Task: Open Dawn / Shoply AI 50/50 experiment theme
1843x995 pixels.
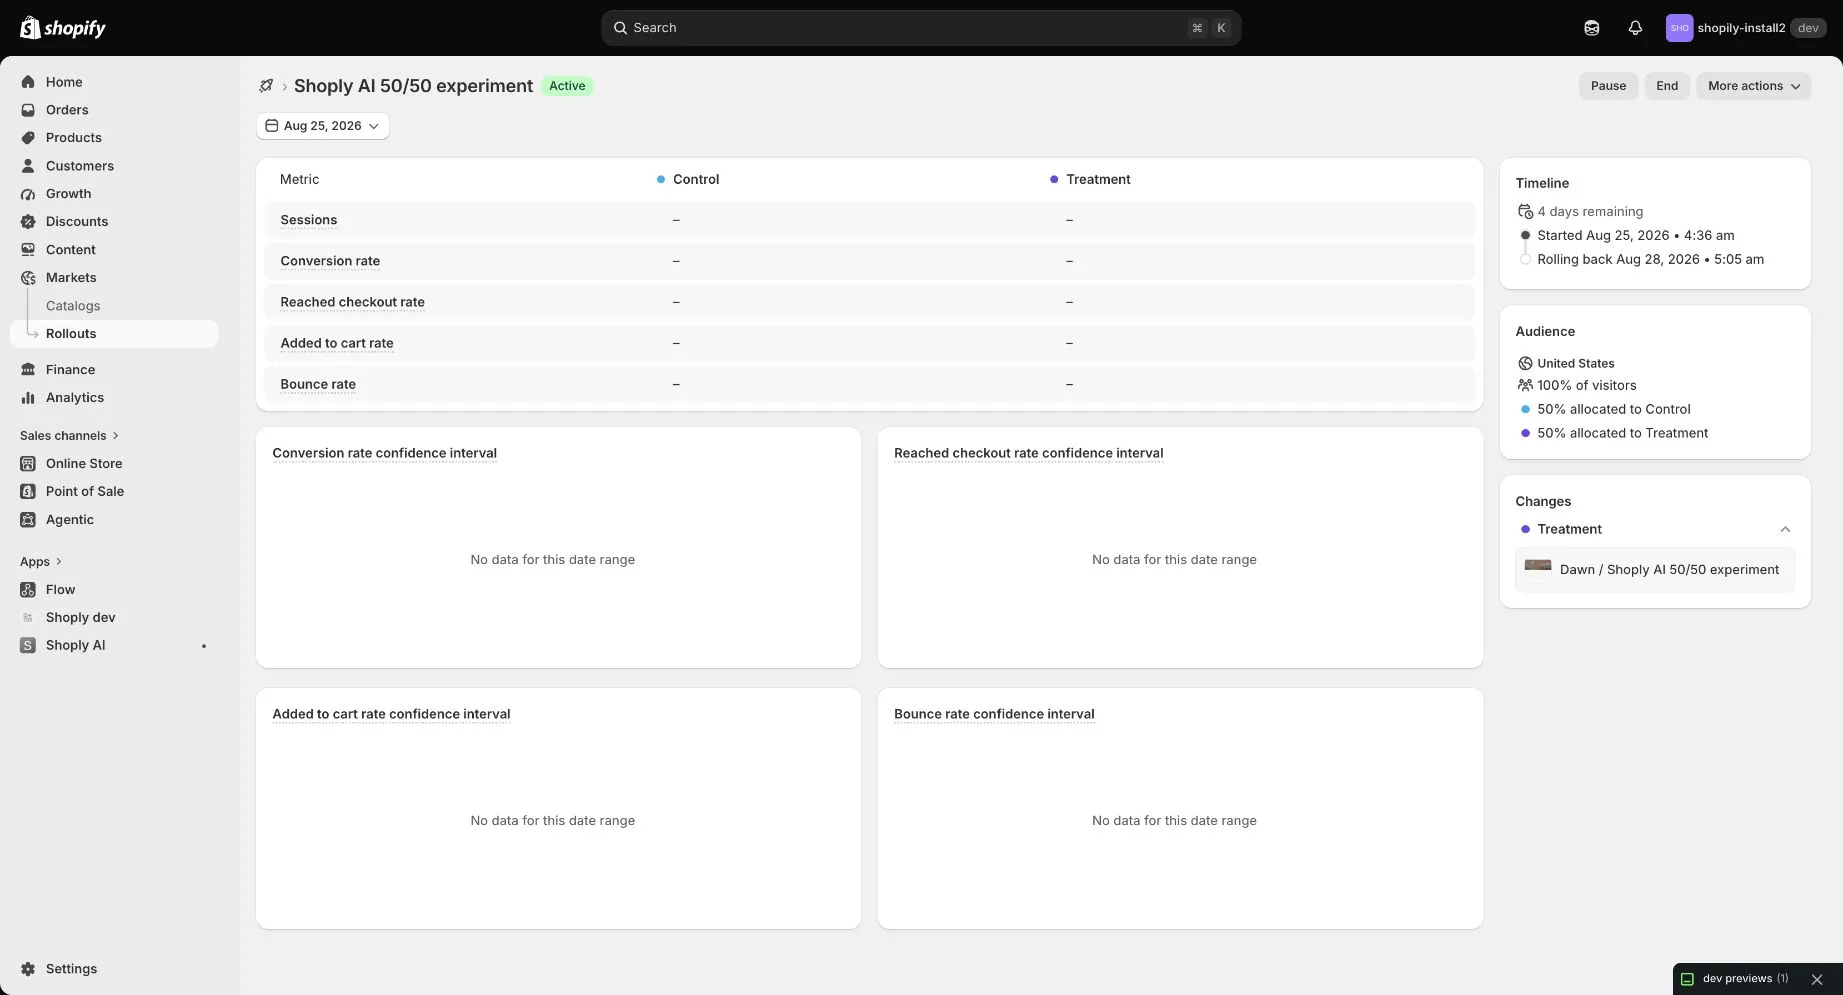Action: pos(1655,570)
